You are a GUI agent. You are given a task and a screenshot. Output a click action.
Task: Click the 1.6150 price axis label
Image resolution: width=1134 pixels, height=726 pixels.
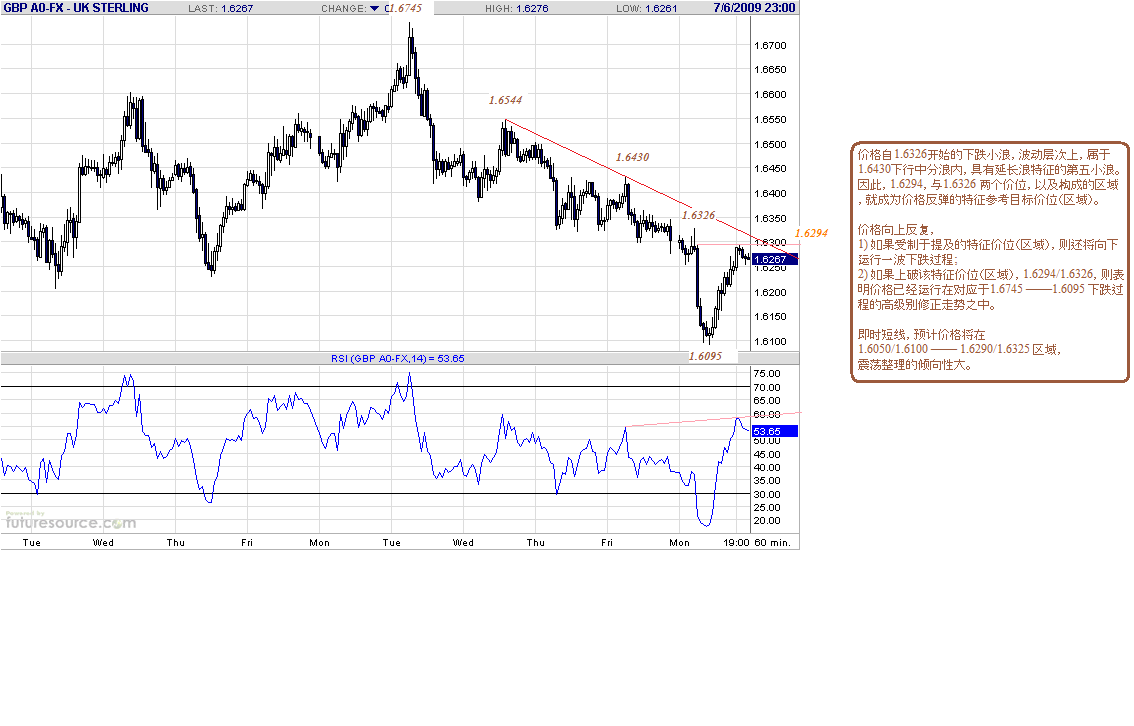coord(770,317)
